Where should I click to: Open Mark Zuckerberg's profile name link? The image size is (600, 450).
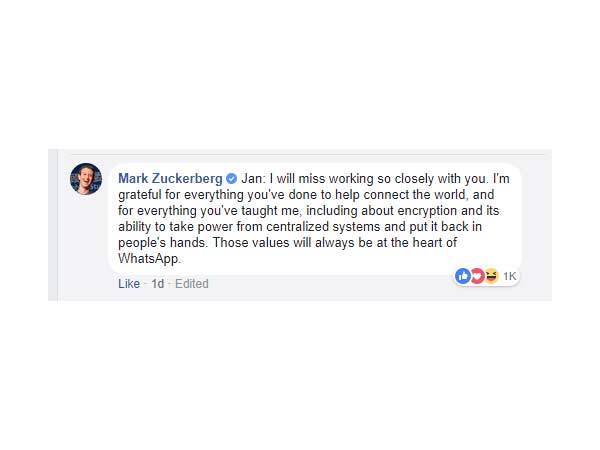(170, 178)
